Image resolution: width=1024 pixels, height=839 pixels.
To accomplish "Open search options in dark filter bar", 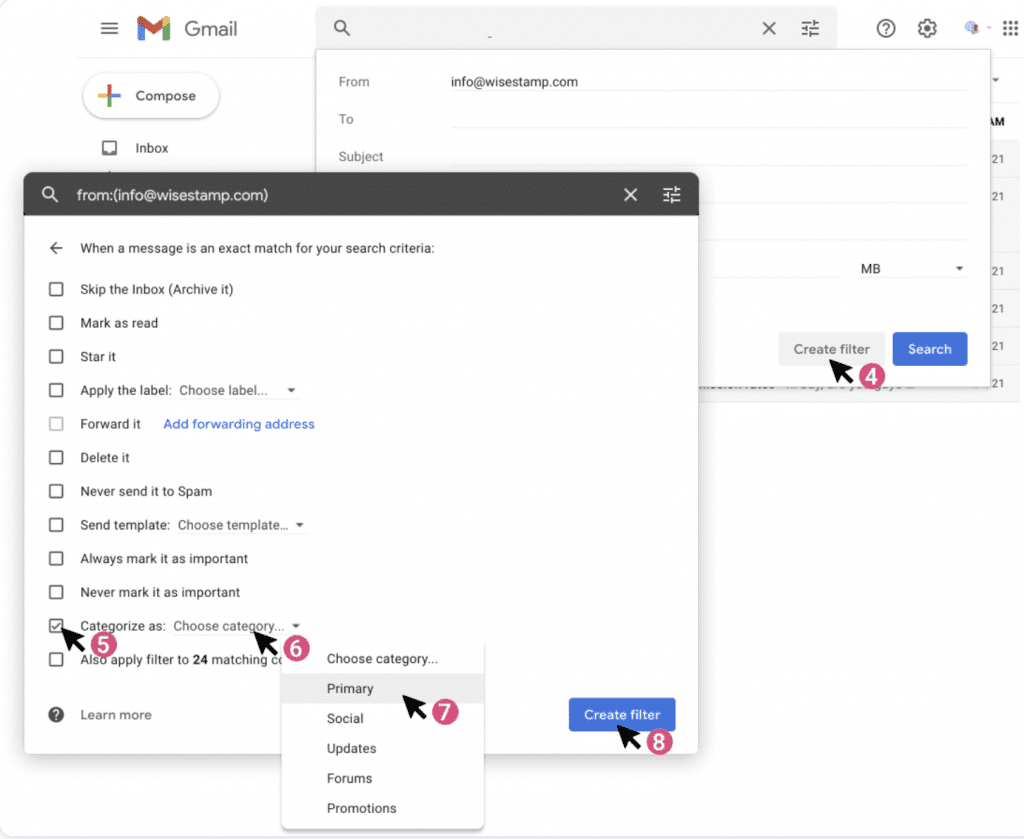I will point(671,195).
